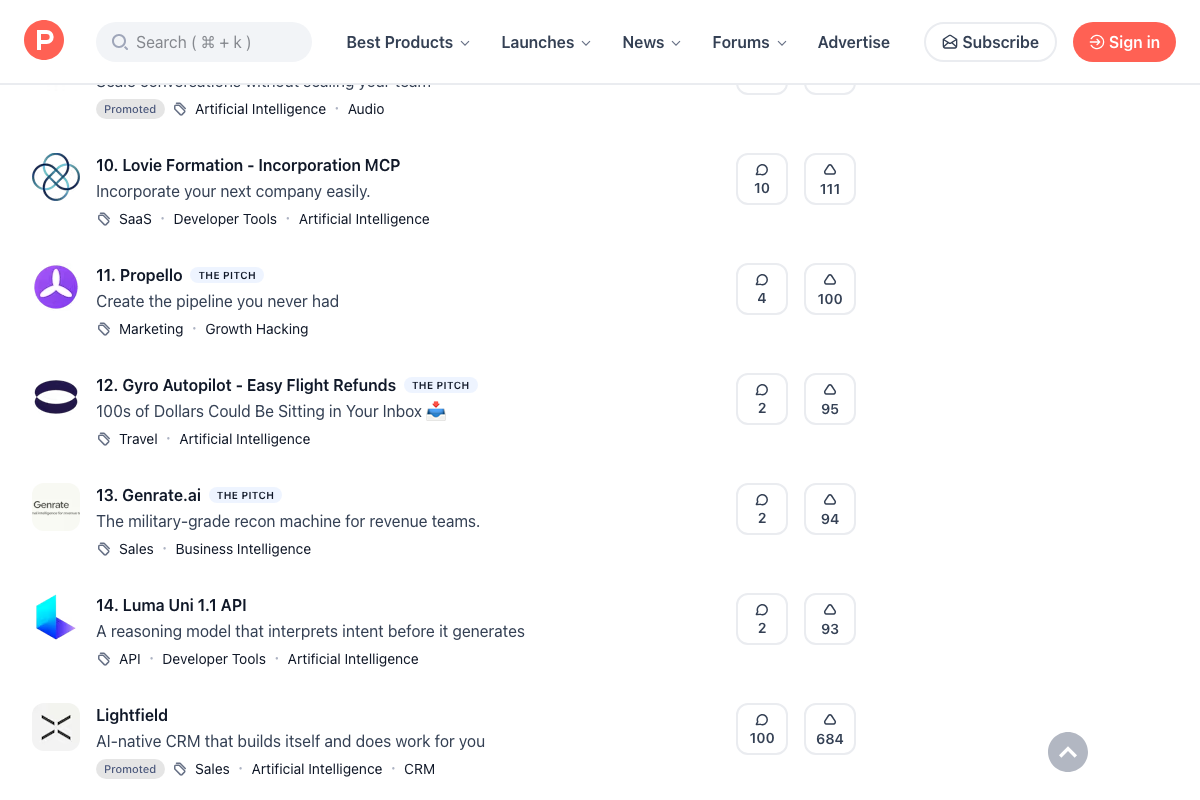1200x800 pixels.
Task: Open comments for Gyro Autopilot (2)
Action: click(762, 399)
